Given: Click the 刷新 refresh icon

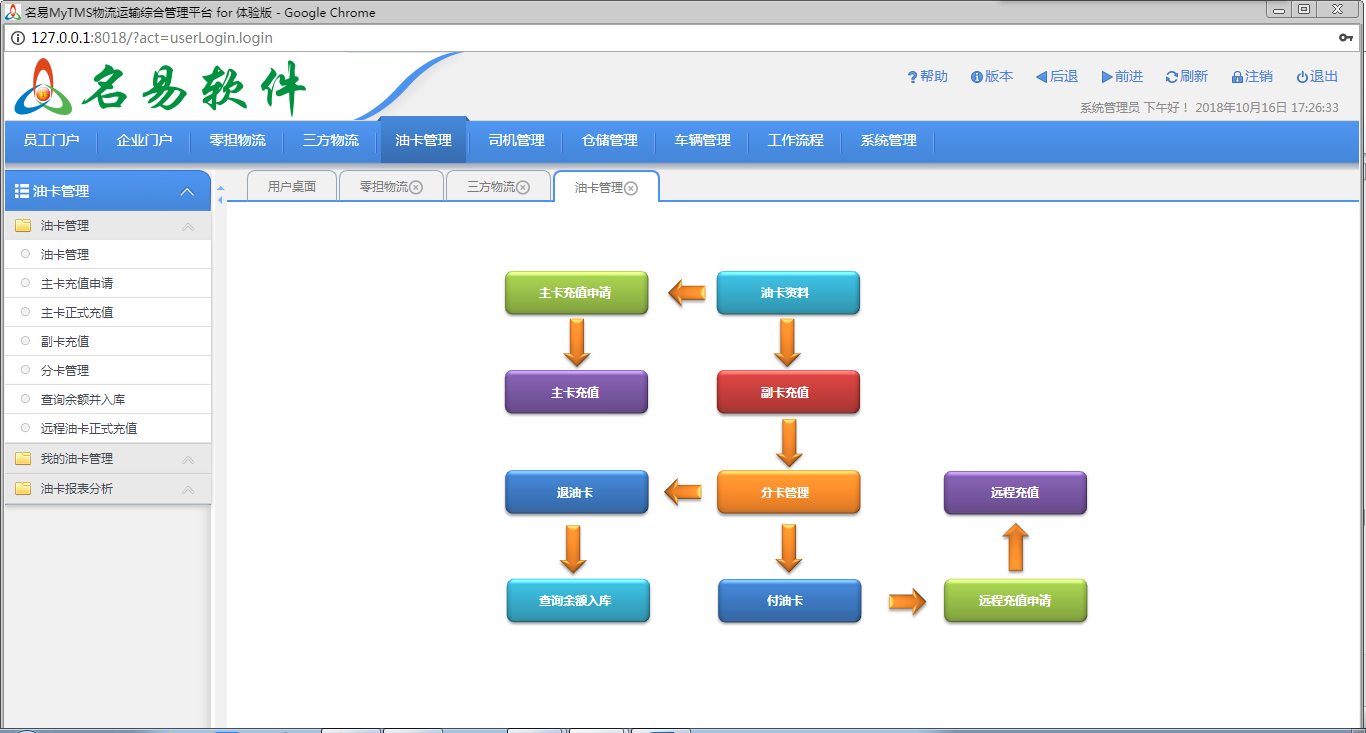Looking at the screenshot, I should [1172, 77].
